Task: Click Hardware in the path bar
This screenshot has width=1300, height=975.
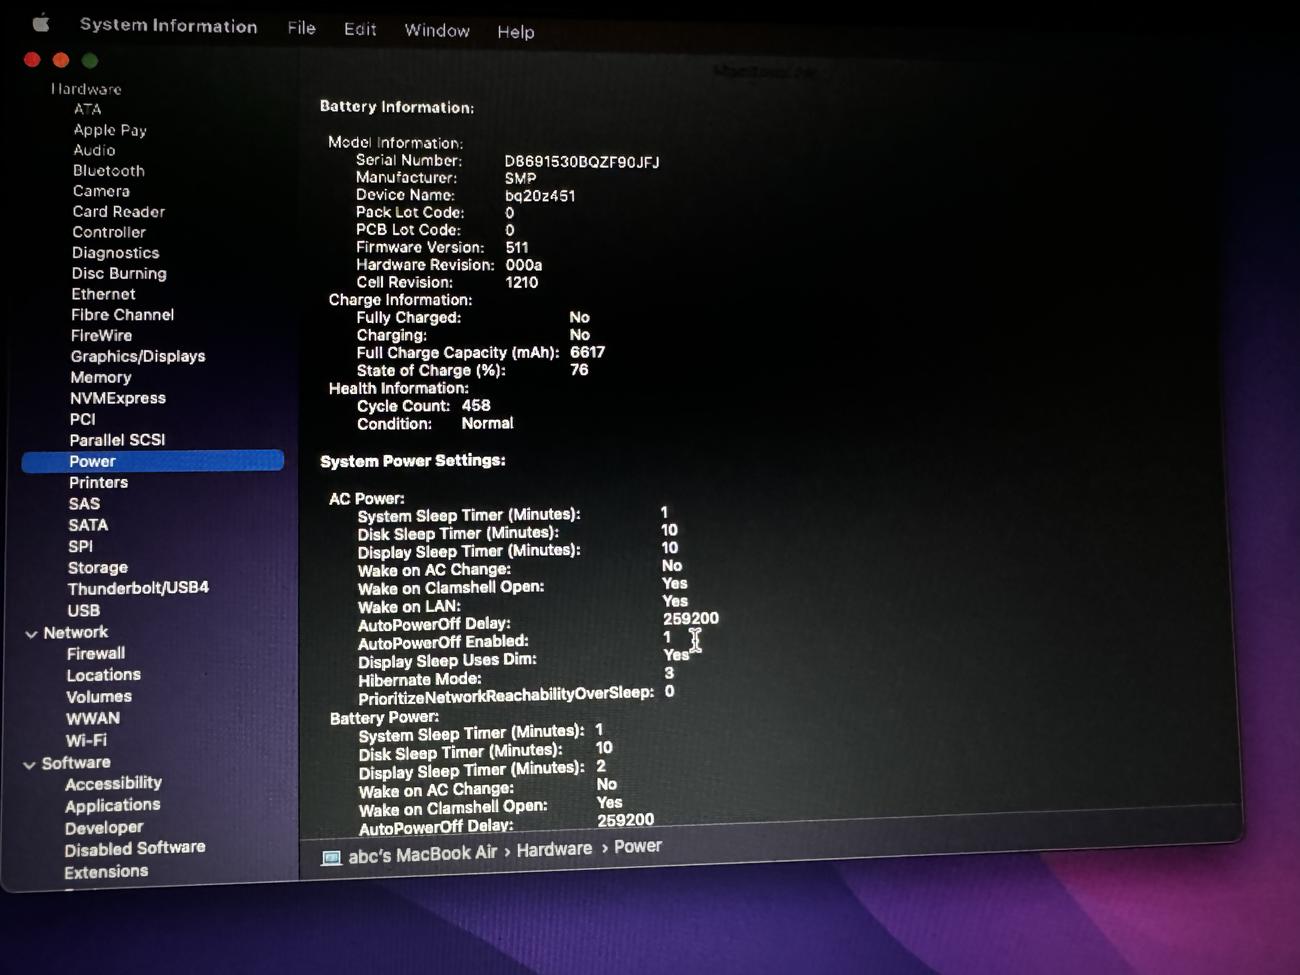Action: tap(554, 849)
